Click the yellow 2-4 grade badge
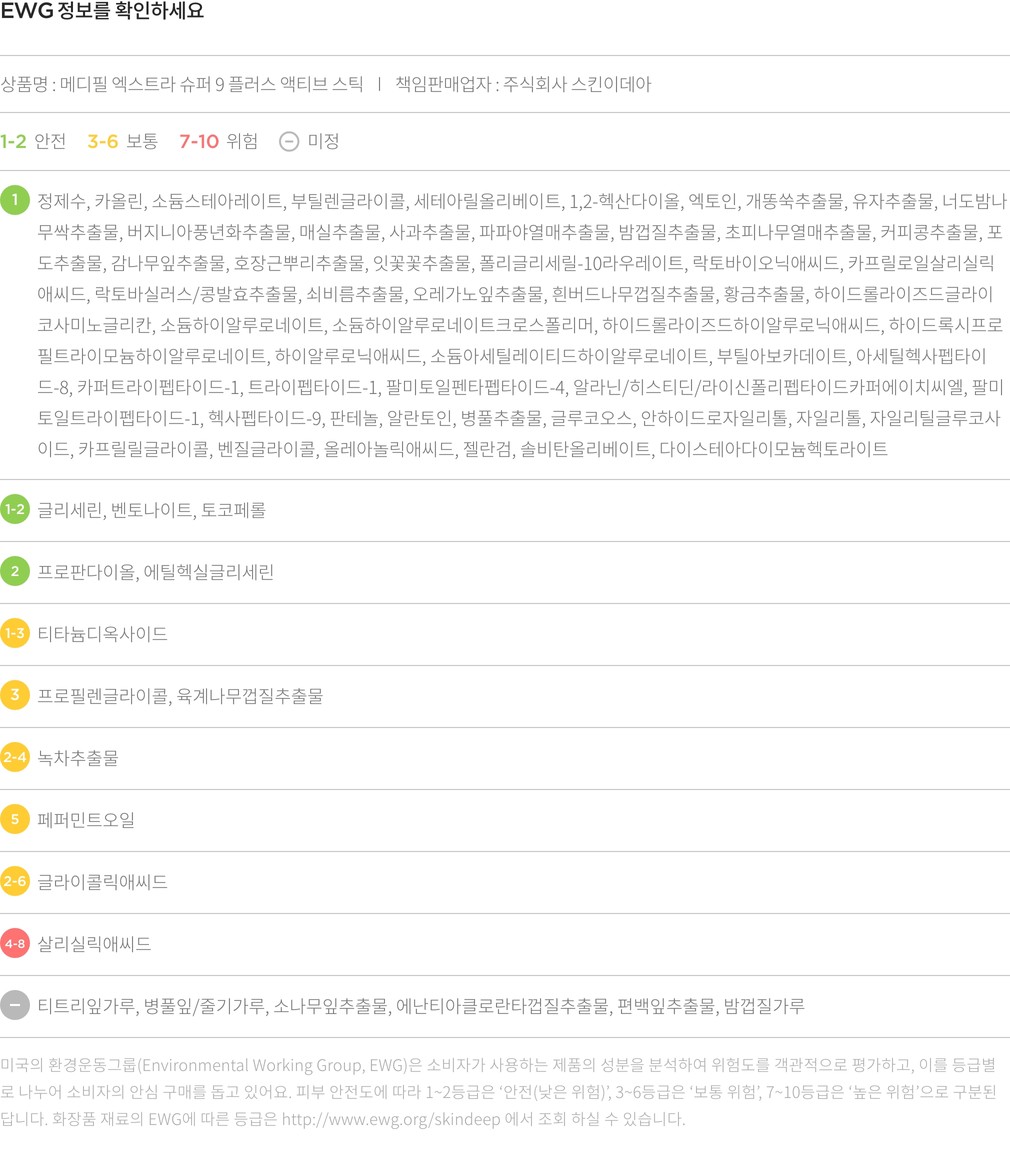The height and width of the screenshot is (1154, 1010). (15, 758)
